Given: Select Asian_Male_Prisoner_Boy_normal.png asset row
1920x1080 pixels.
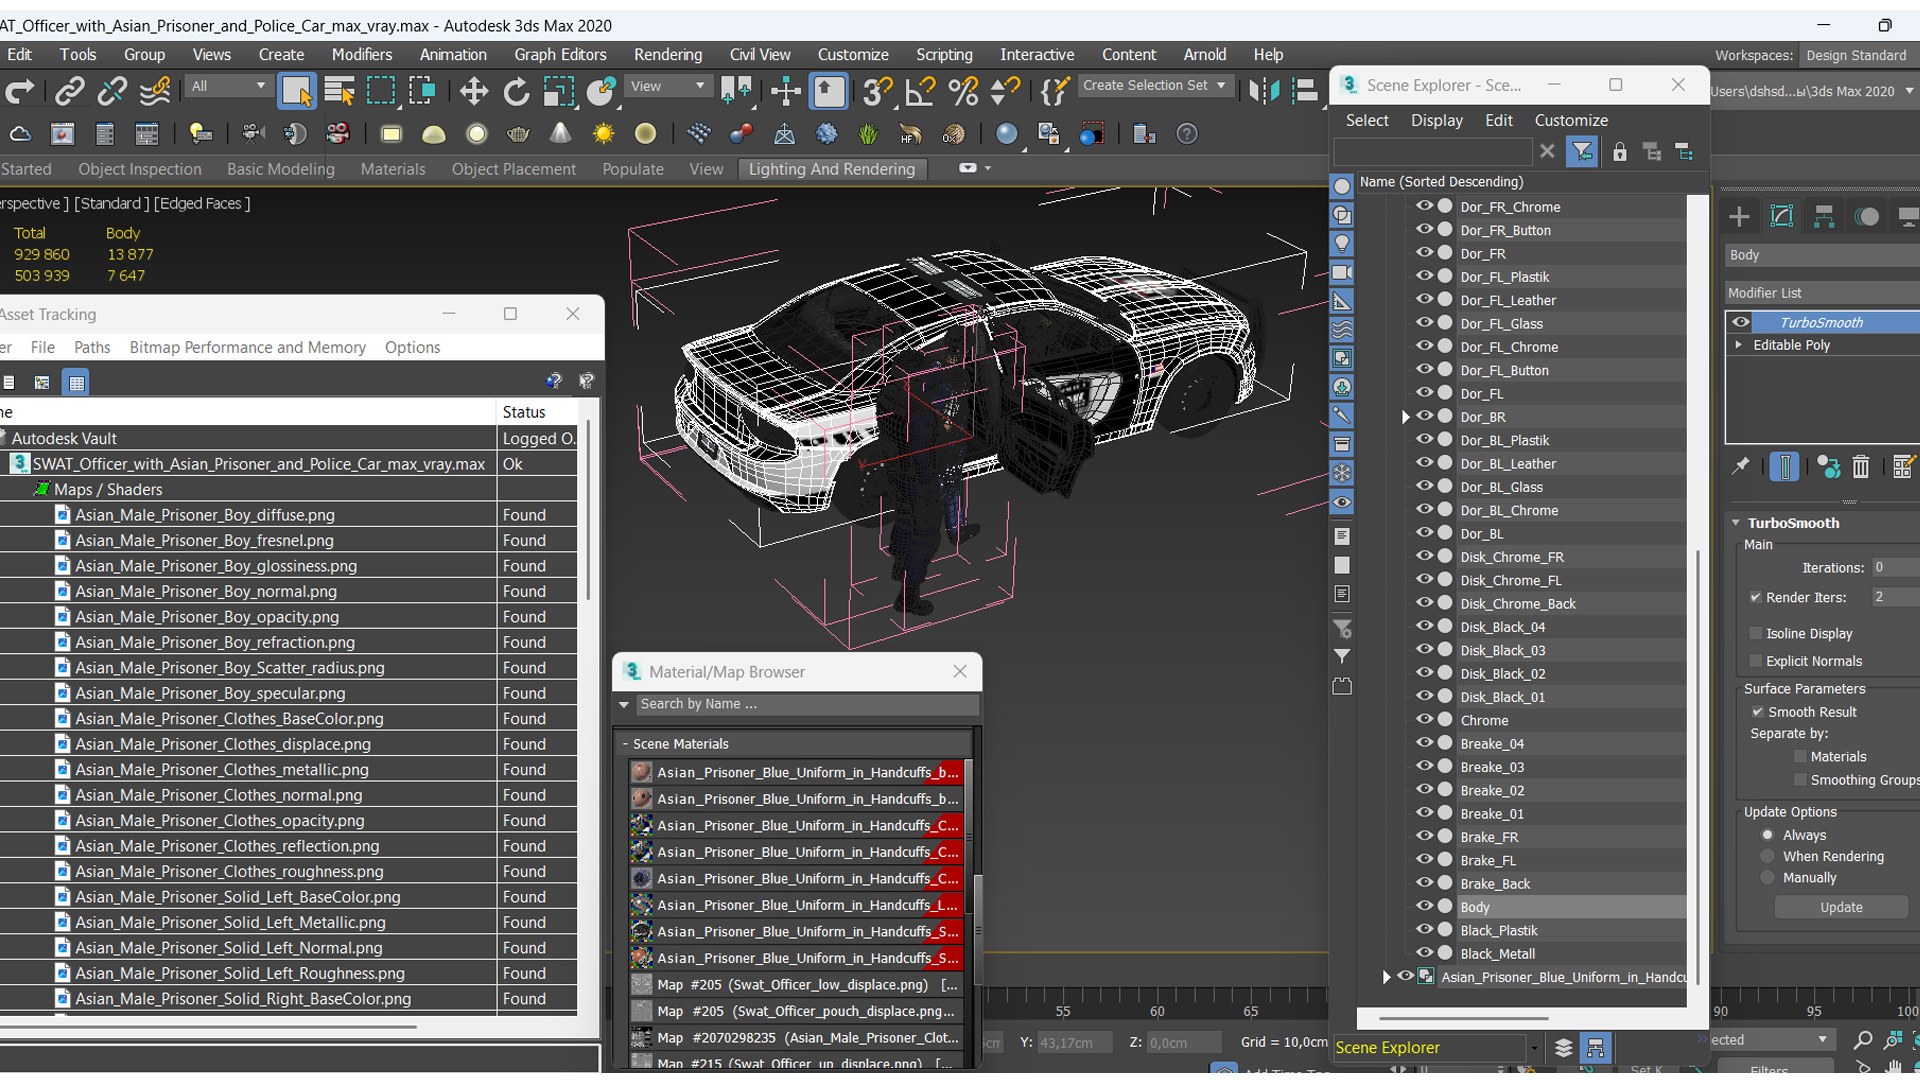Looking at the screenshot, I should (x=288, y=591).
